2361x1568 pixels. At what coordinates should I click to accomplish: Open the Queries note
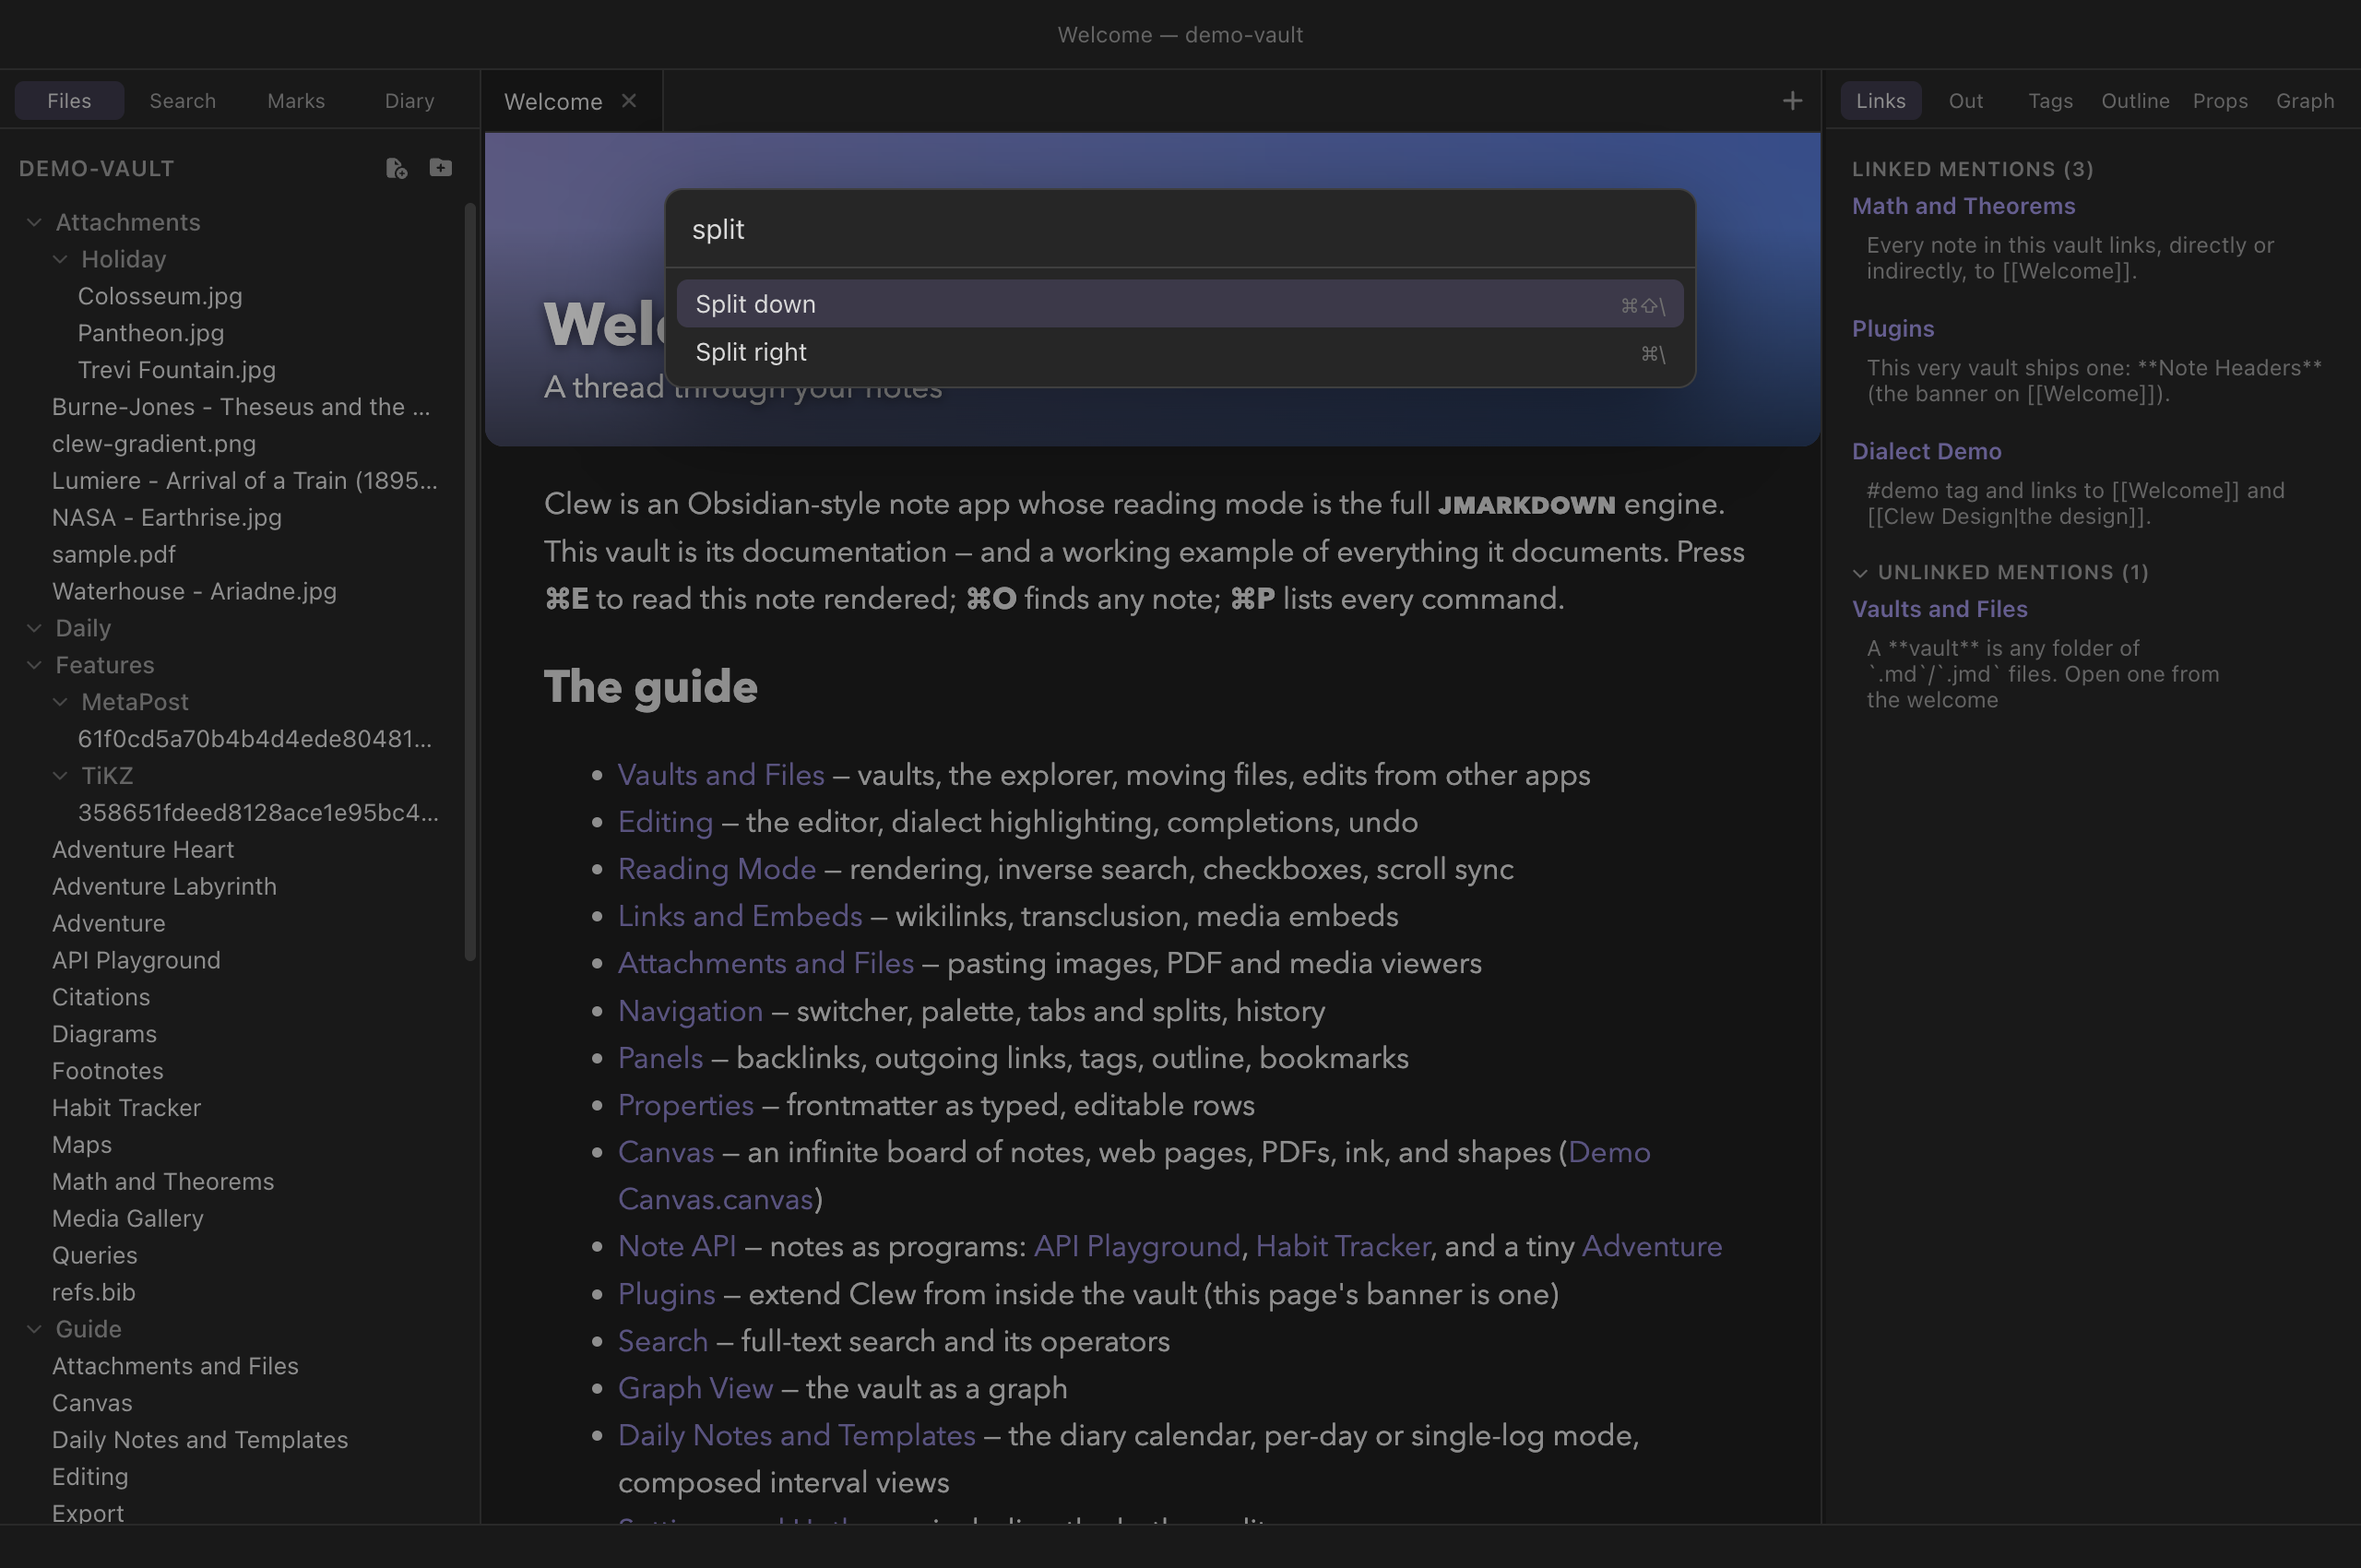(95, 1256)
